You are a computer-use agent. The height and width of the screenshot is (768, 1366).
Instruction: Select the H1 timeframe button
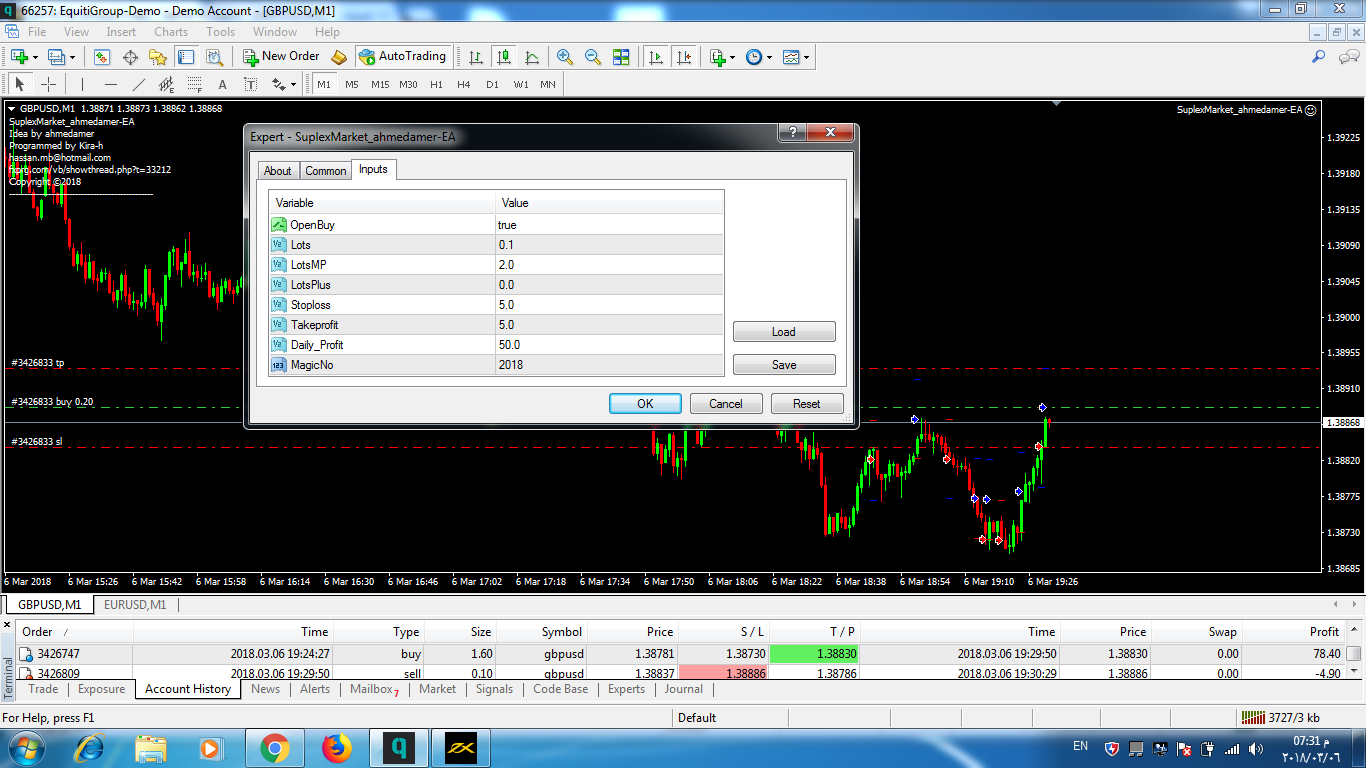point(436,84)
